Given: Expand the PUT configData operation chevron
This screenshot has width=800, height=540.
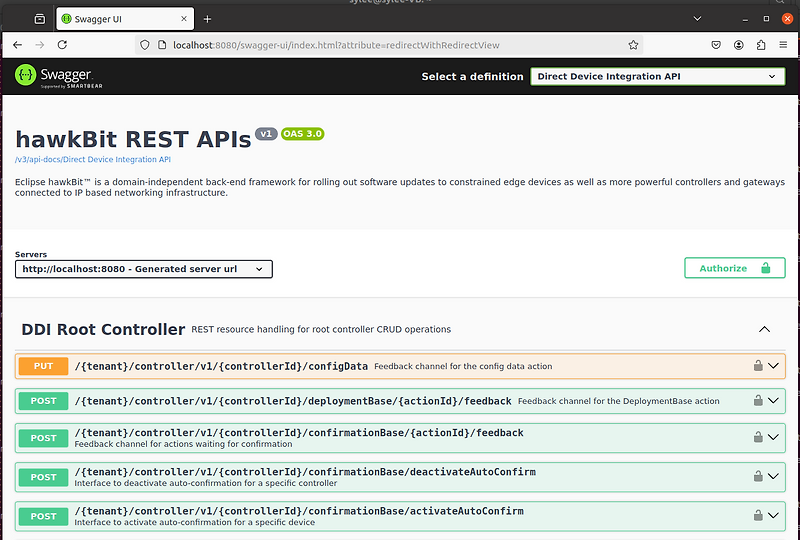Looking at the screenshot, I should tap(773, 366).
